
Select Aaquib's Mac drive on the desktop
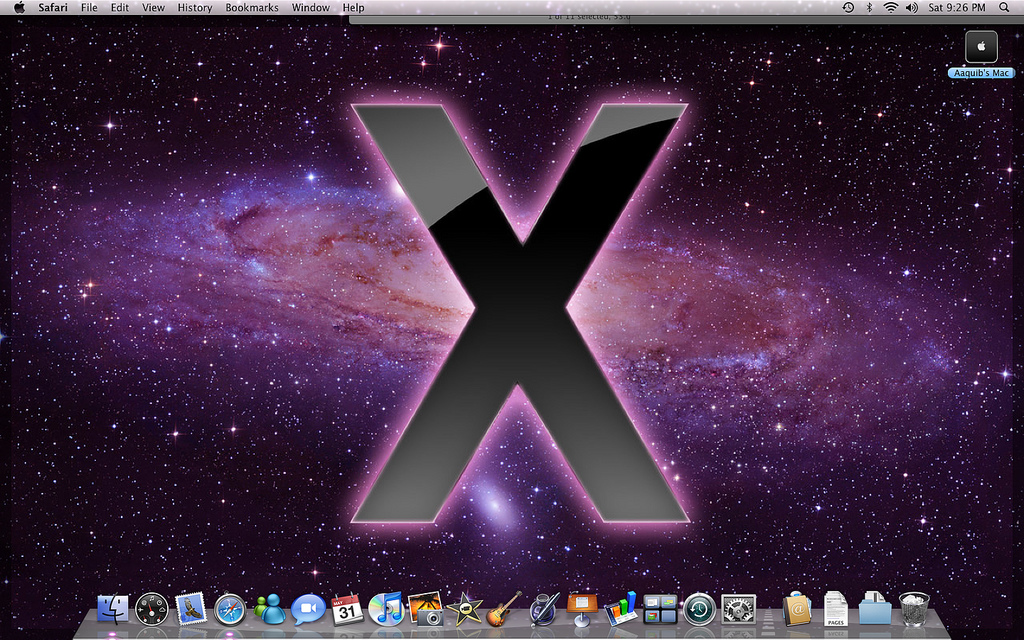[x=981, y=55]
